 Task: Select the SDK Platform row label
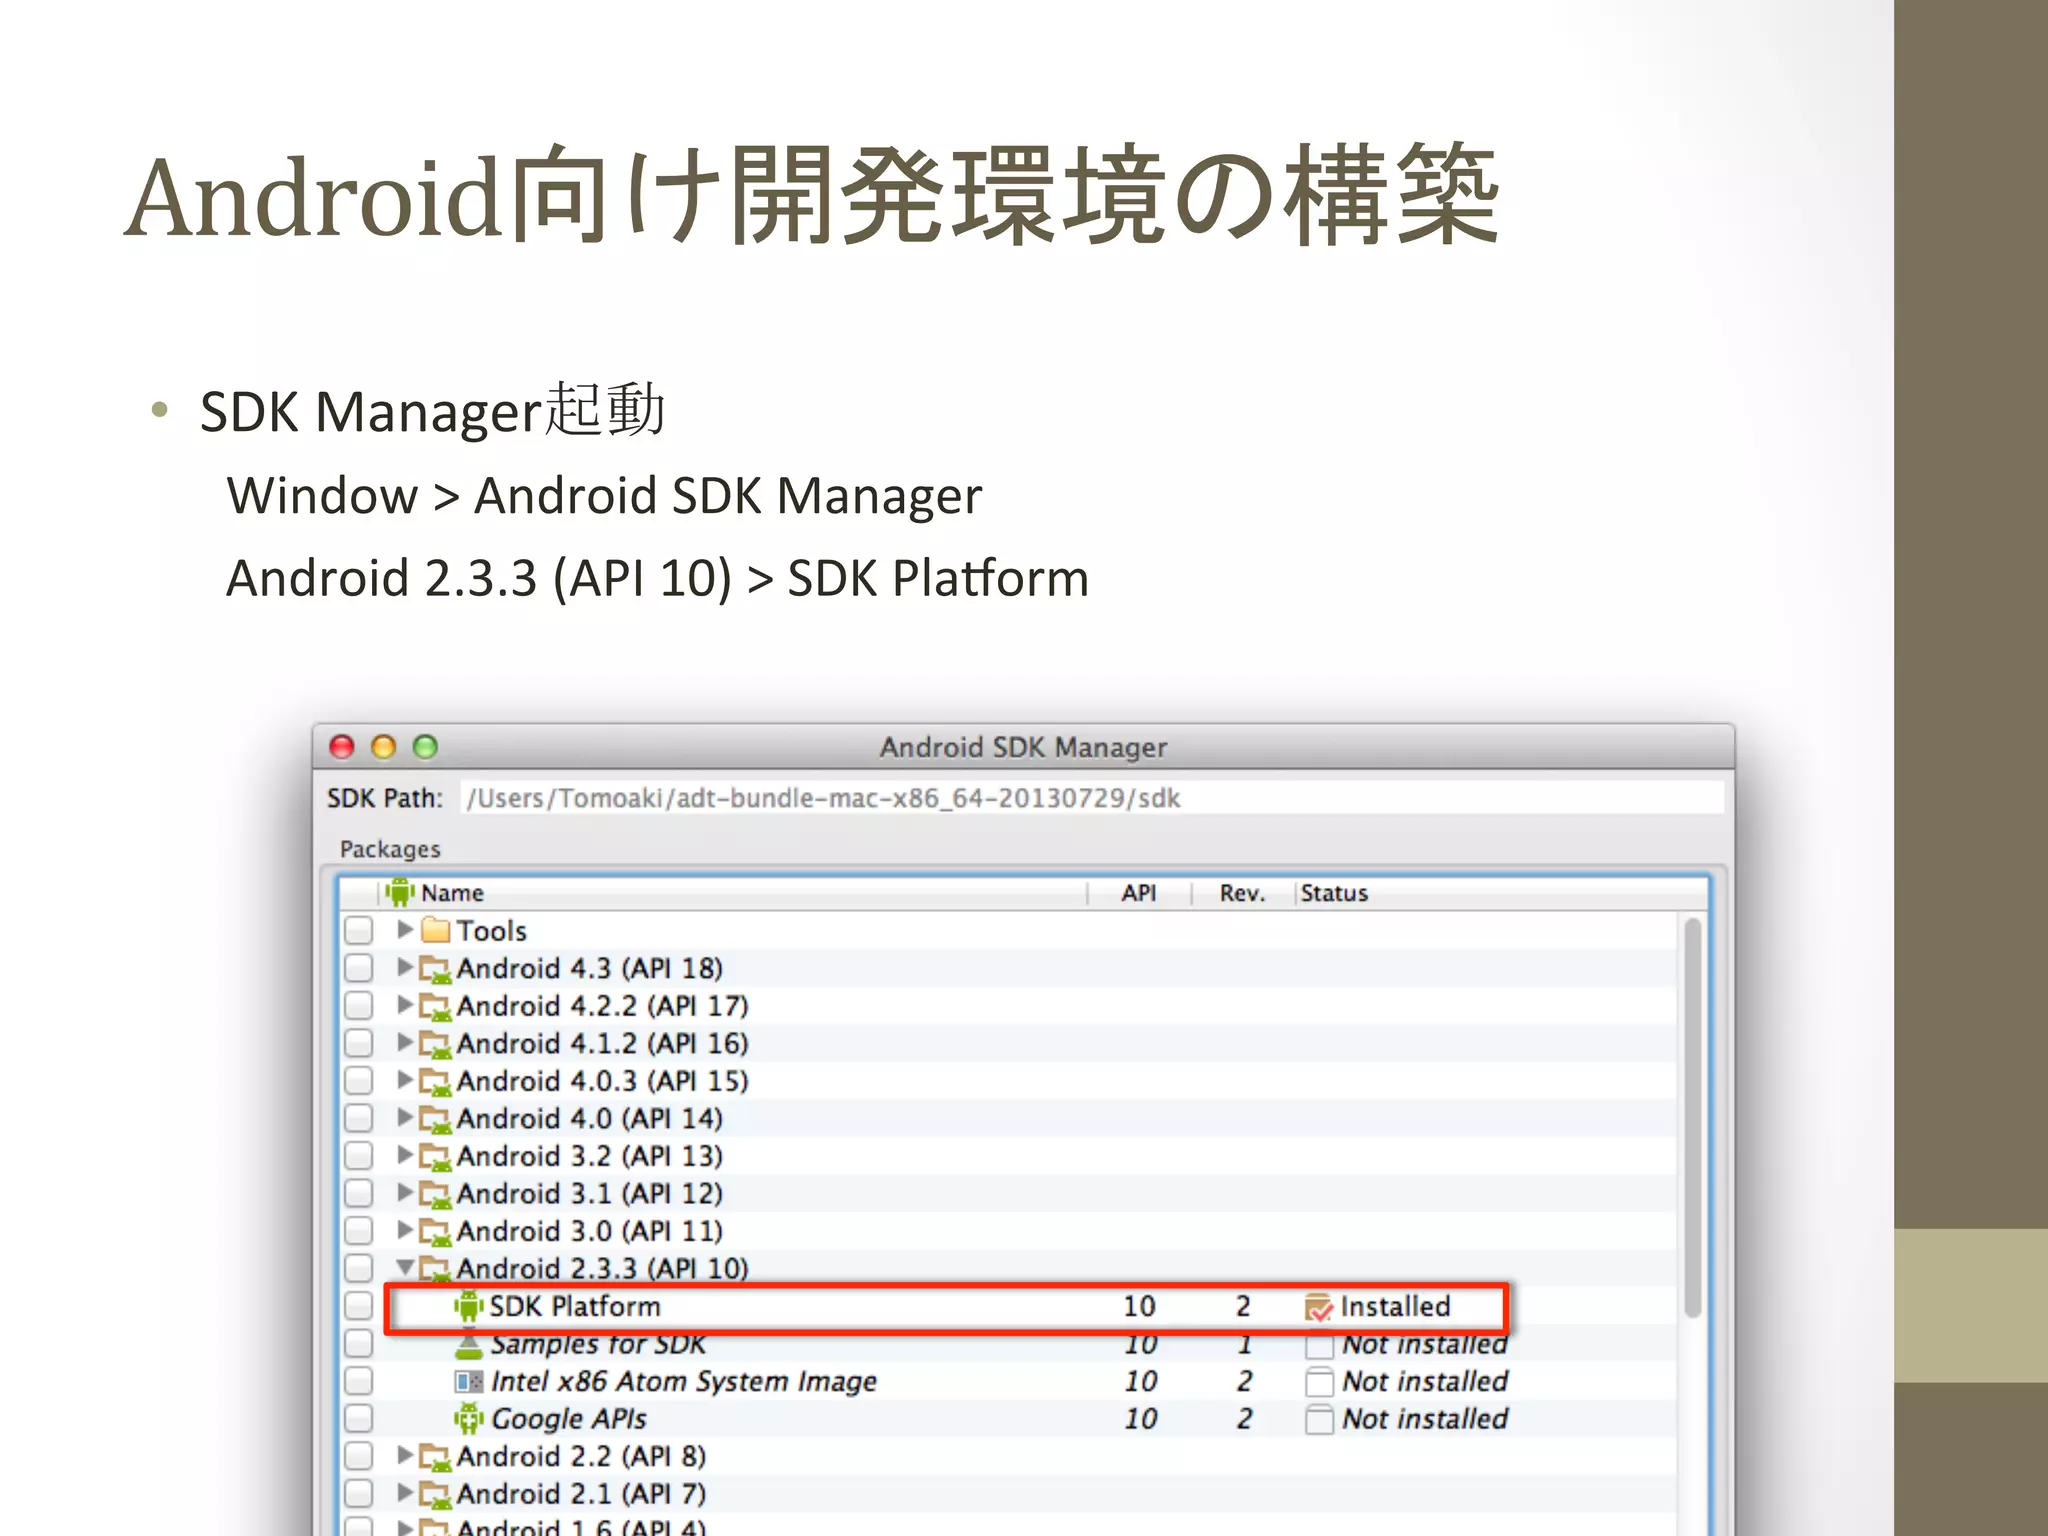(x=574, y=1307)
